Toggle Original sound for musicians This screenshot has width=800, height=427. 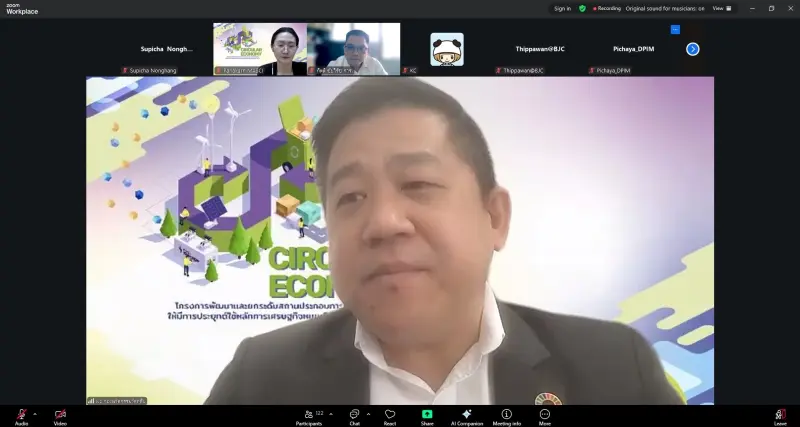point(665,9)
